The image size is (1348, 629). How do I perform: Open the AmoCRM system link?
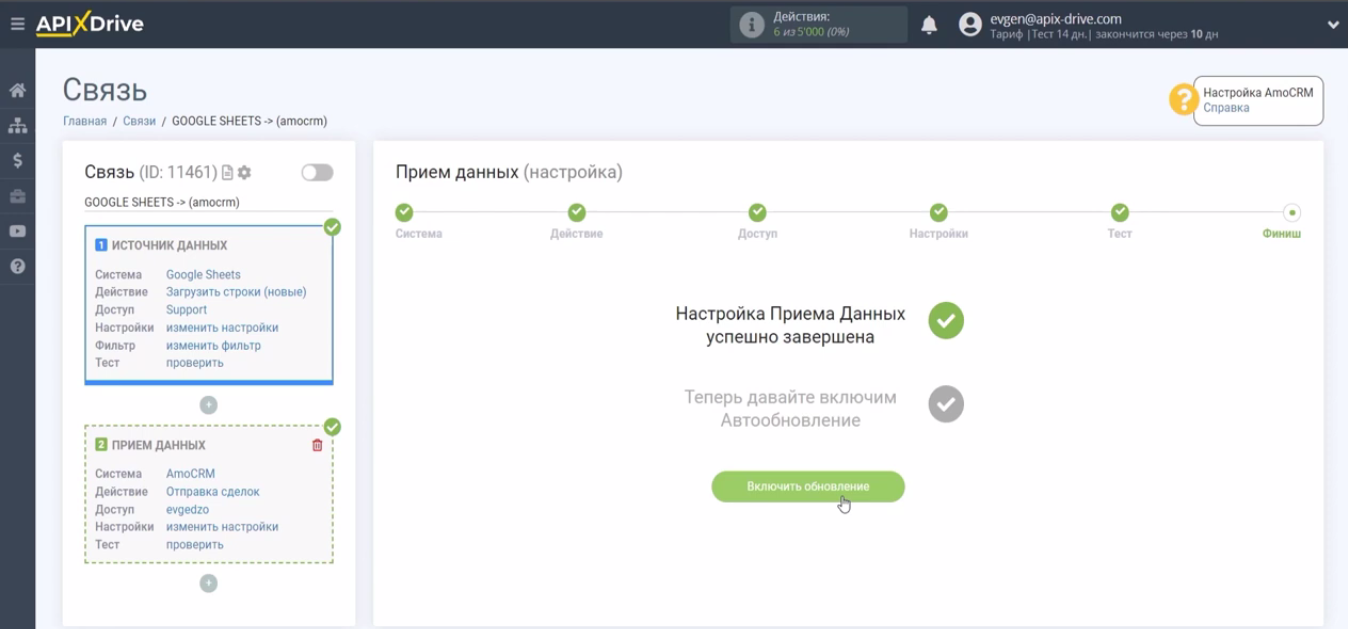190,474
